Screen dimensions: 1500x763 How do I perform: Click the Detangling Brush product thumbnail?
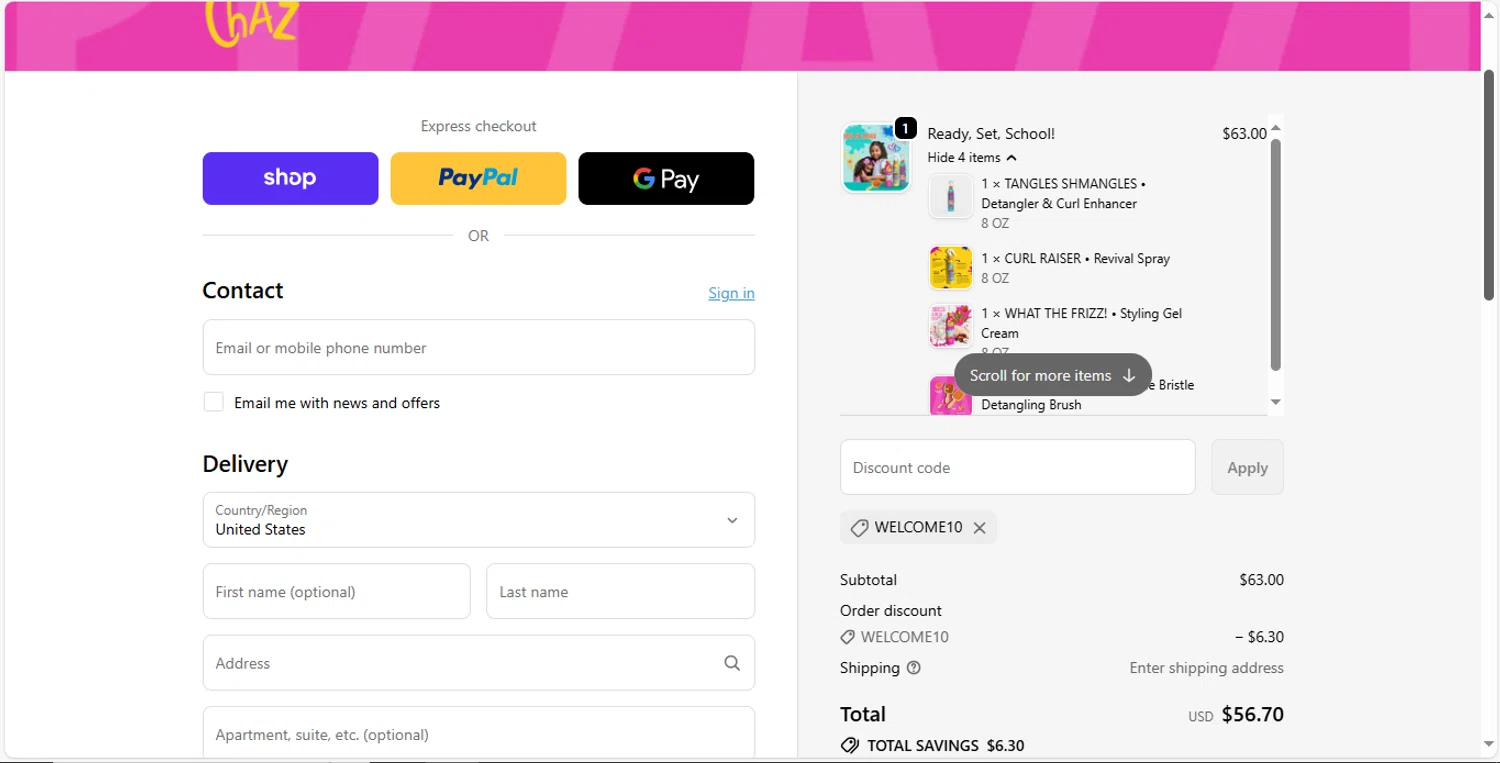coord(950,396)
